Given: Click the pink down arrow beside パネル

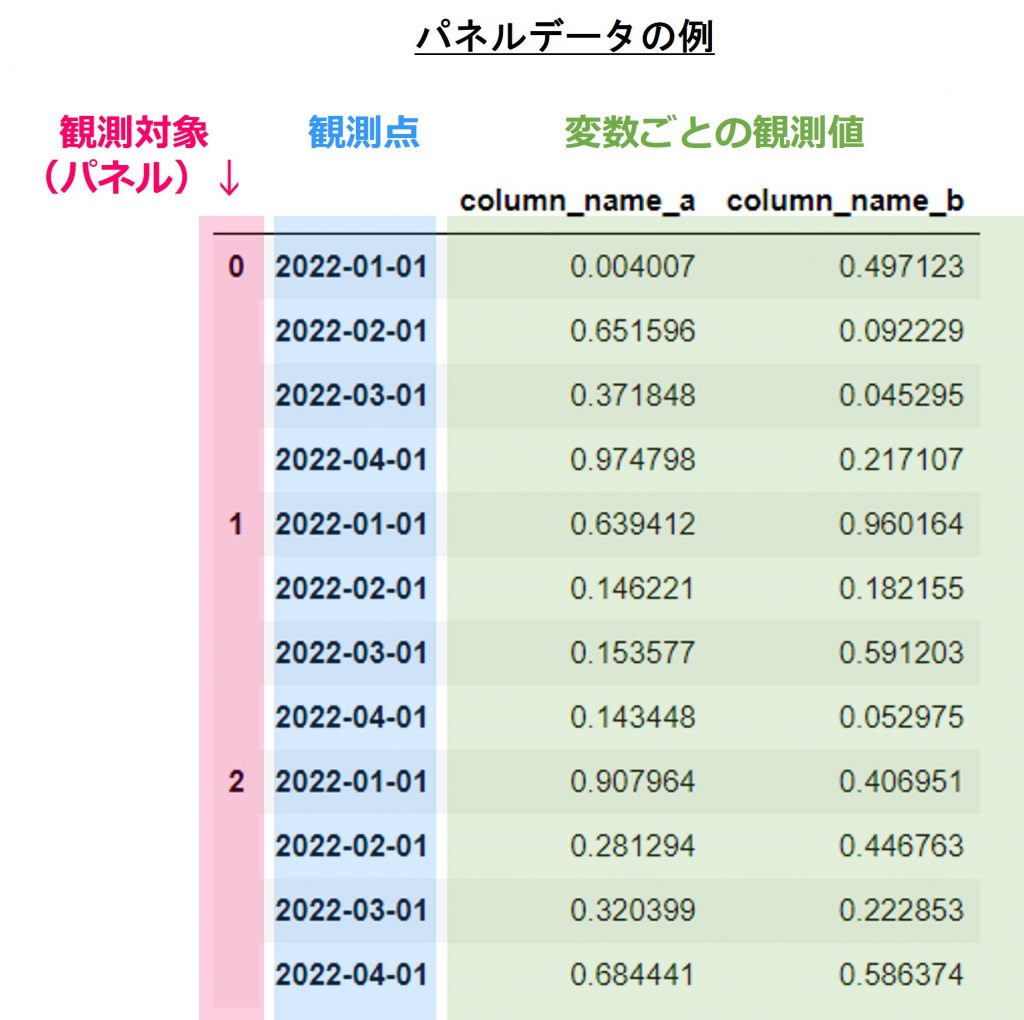Looking at the screenshot, I should tap(229, 179).
